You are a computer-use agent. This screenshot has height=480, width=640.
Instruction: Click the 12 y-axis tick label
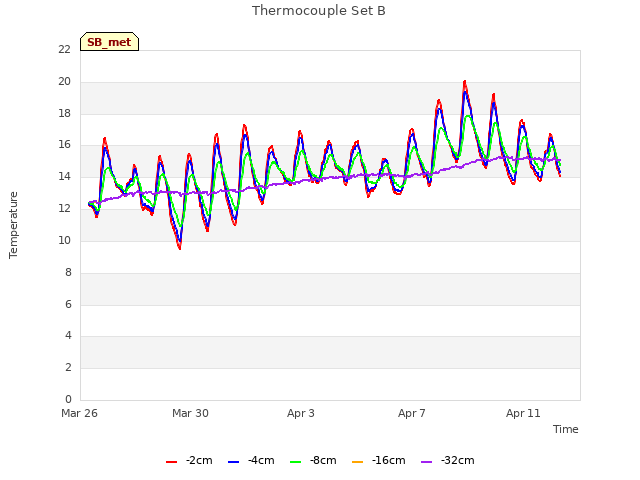64,209
